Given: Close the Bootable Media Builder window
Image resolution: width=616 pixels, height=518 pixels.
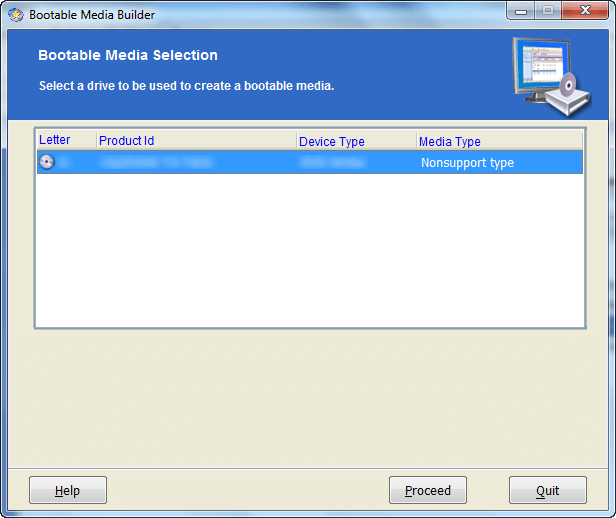Looking at the screenshot, I should click(585, 11).
